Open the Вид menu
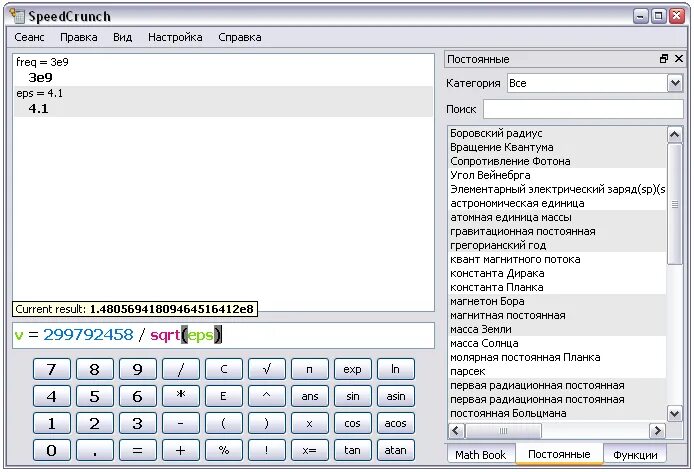This screenshot has height=472, width=694. coord(123,37)
